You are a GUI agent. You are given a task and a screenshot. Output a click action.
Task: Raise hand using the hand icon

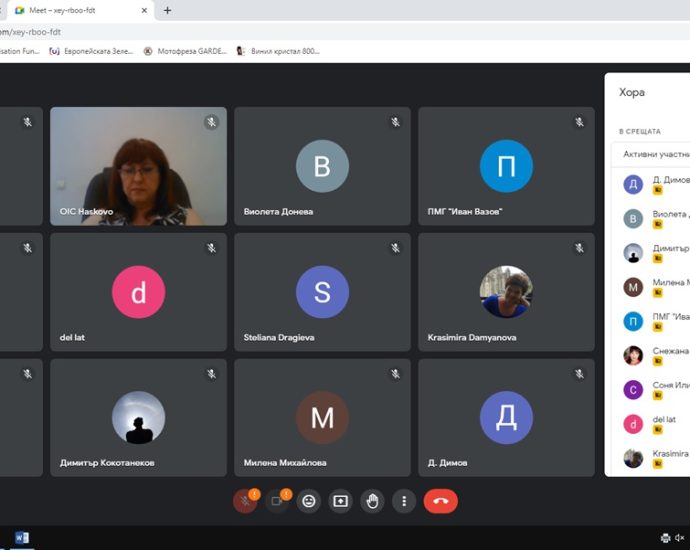point(372,501)
